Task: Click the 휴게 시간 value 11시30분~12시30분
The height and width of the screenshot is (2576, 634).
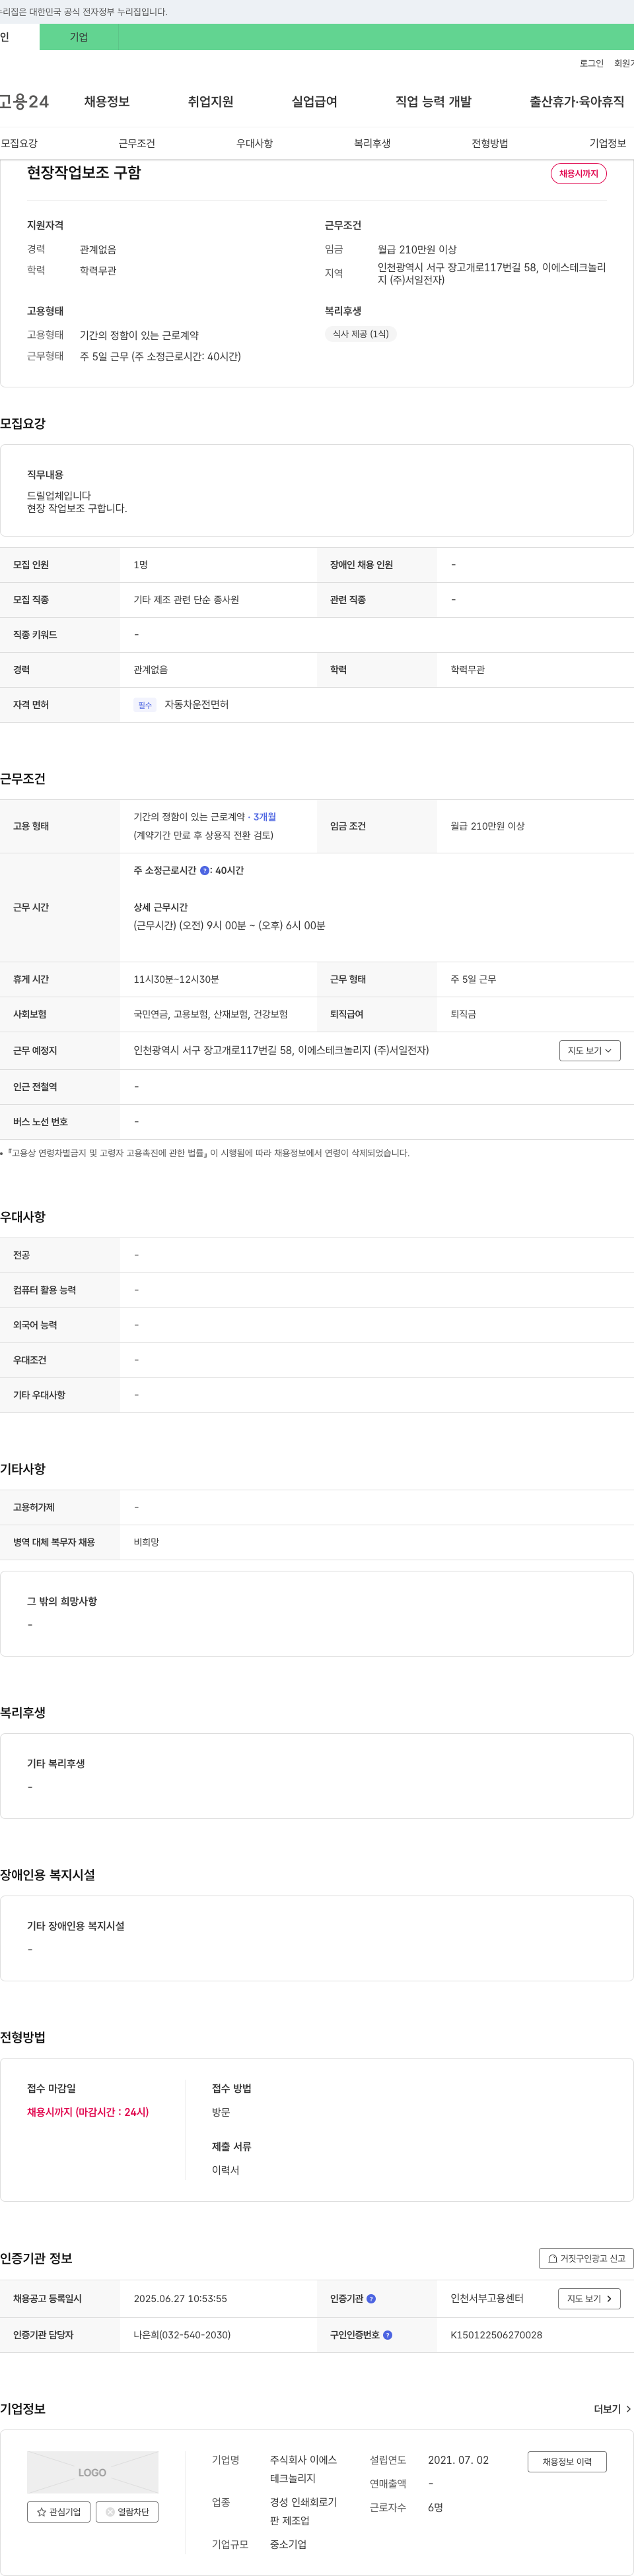Action: [176, 980]
